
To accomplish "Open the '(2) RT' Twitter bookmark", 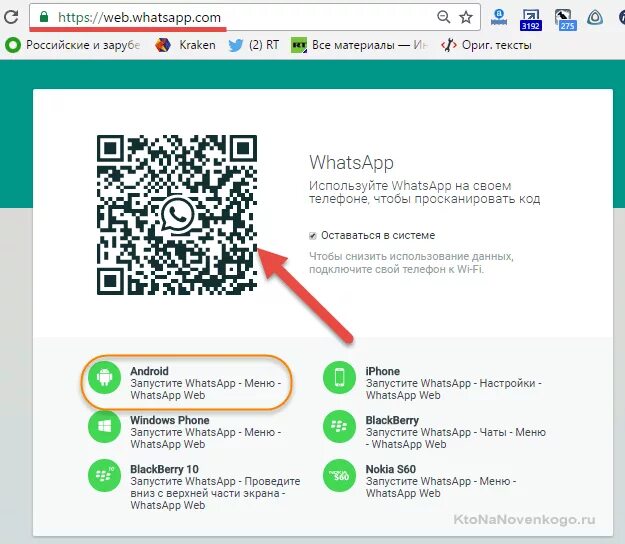I will [254, 45].
